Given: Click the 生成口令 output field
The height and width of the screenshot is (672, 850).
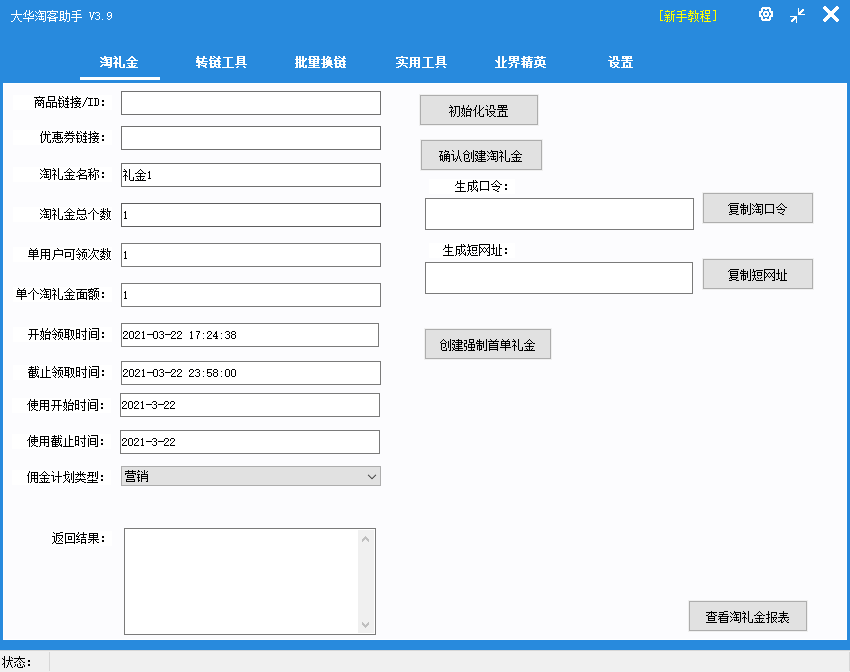Looking at the screenshot, I should (559, 214).
